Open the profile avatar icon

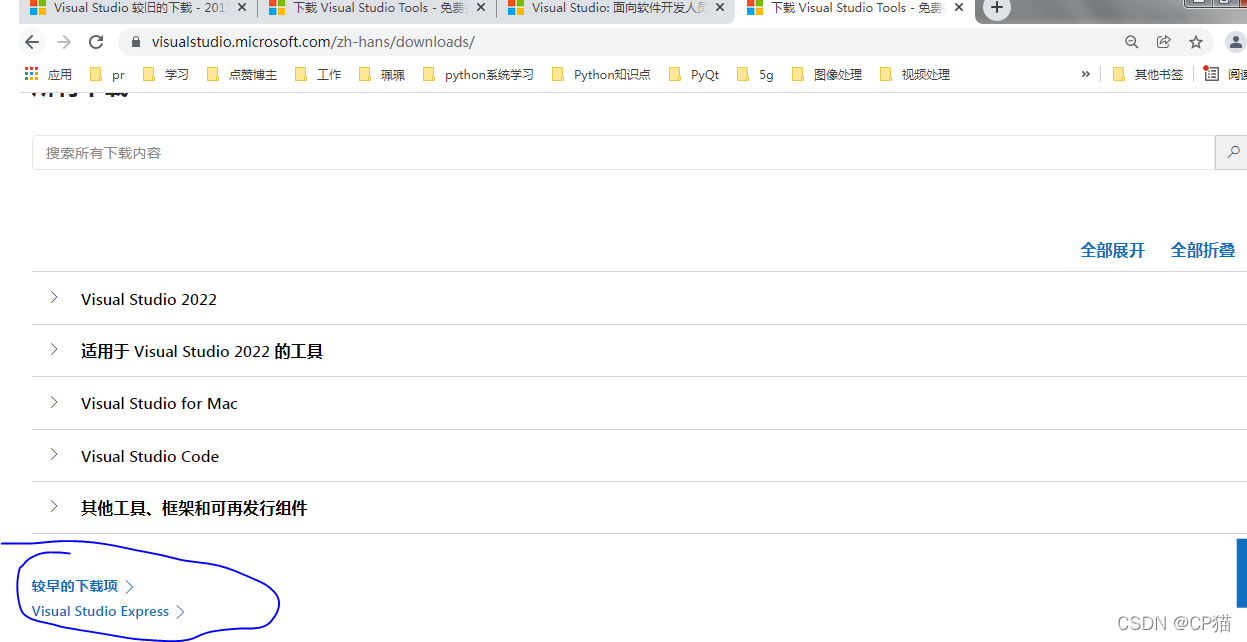pos(1234,42)
